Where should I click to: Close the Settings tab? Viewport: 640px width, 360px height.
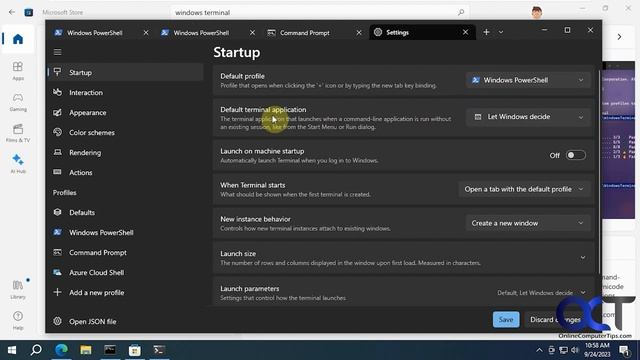point(465,32)
